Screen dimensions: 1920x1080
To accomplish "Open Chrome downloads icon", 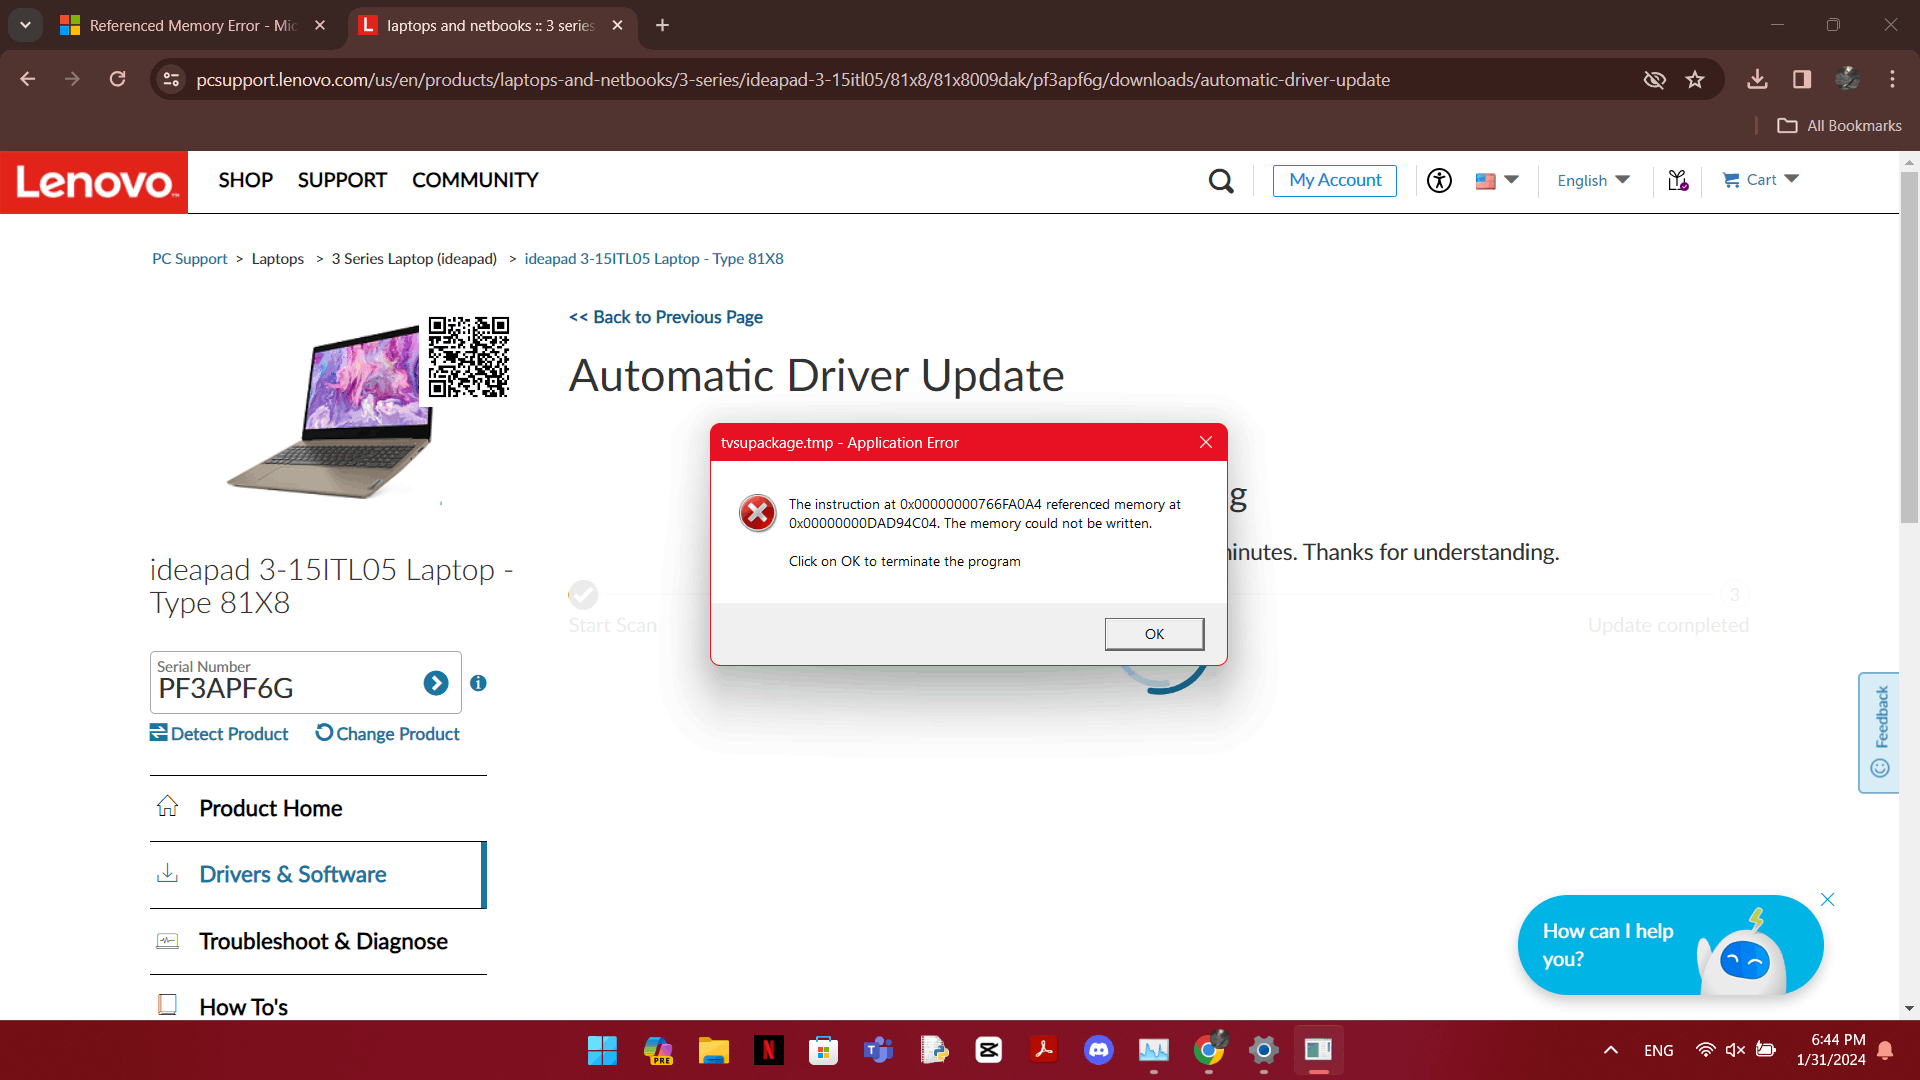I will [x=1757, y=80].
